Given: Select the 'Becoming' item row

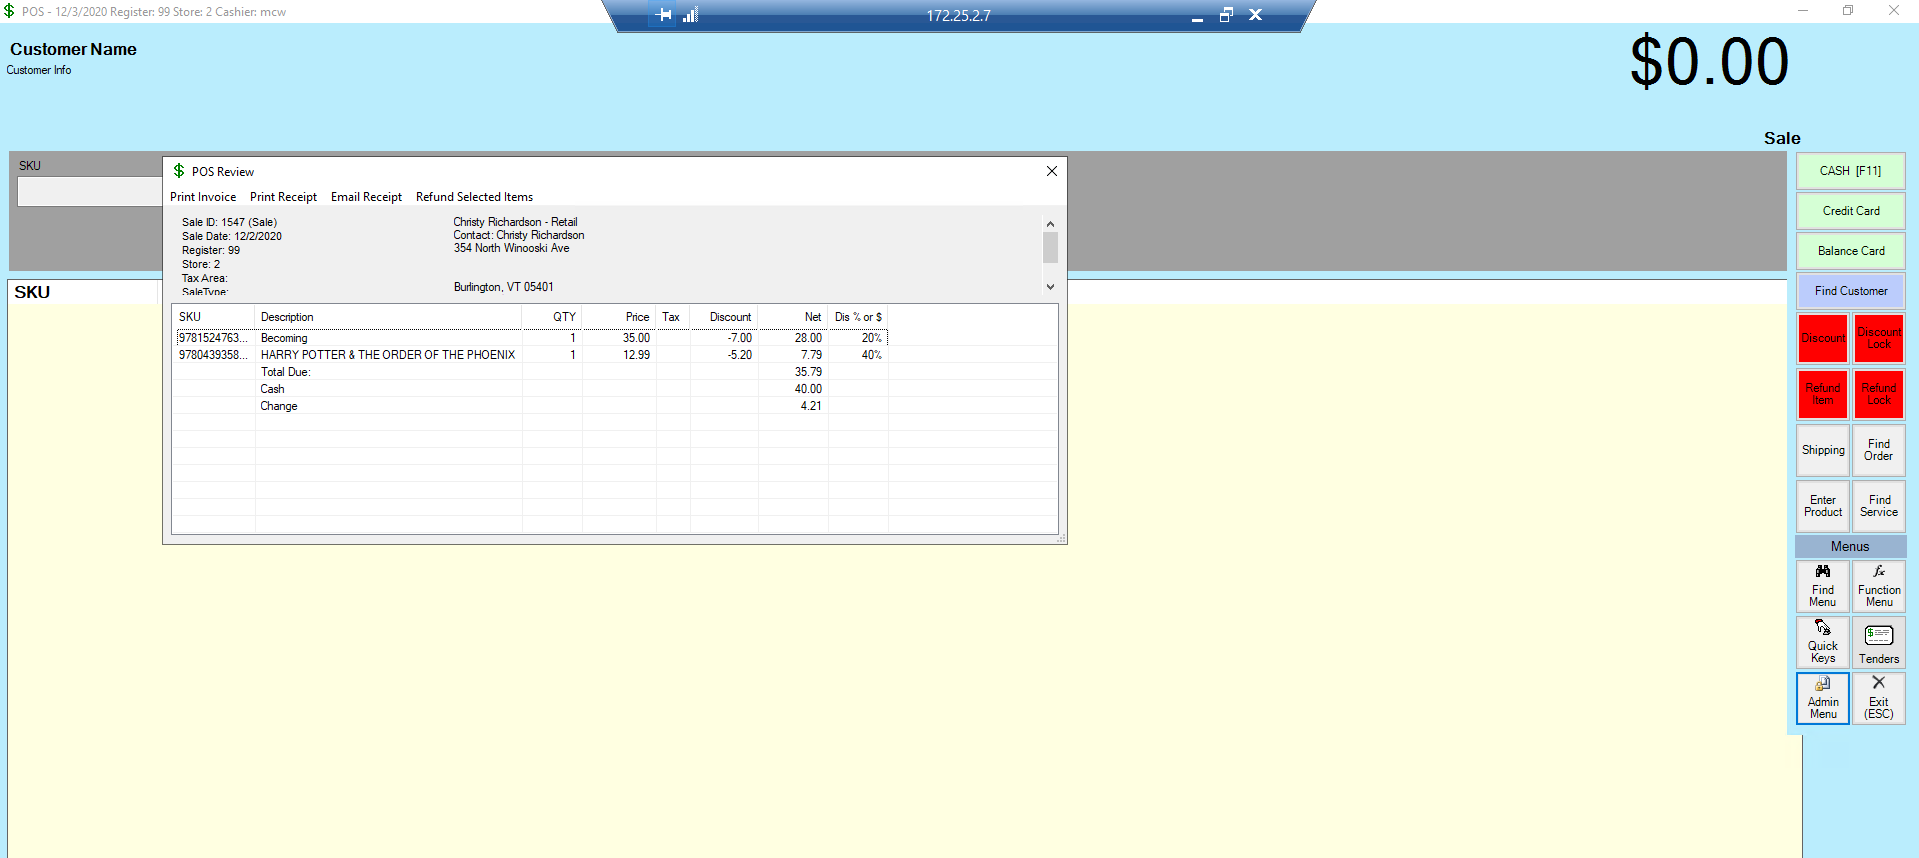Looking at the screenshot, I should click(x=531, y=338).
